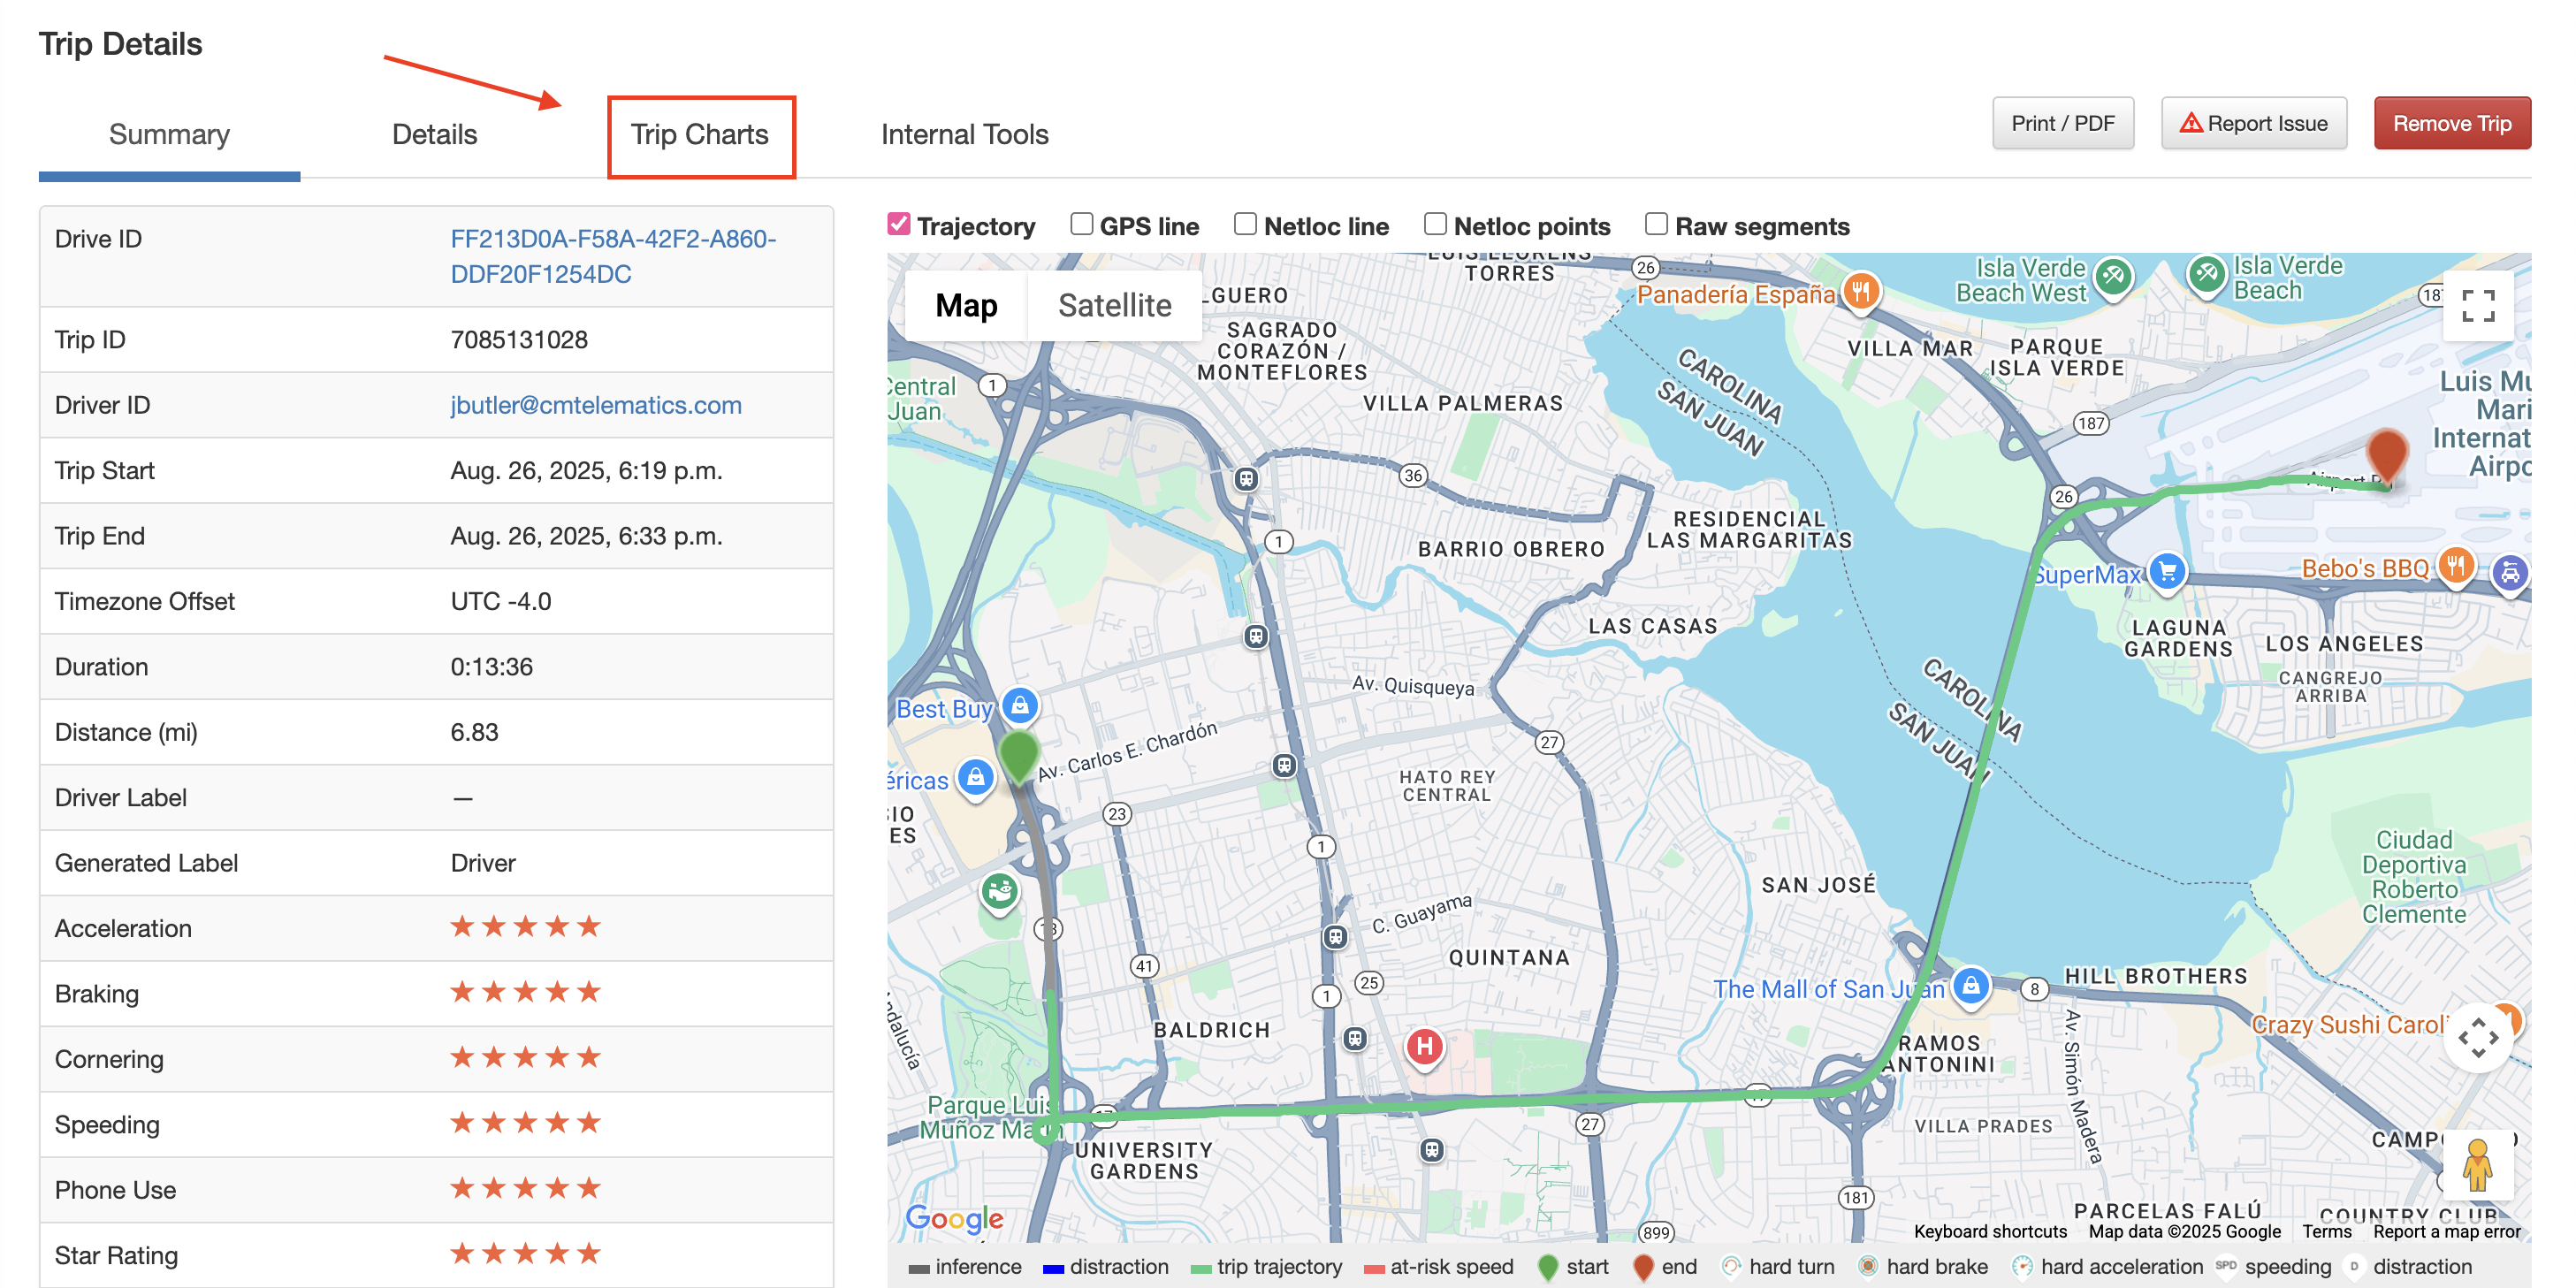Click the green start marker on the map
Viewport: 2576px width, 1288px height.
(x=1019, y=758)
